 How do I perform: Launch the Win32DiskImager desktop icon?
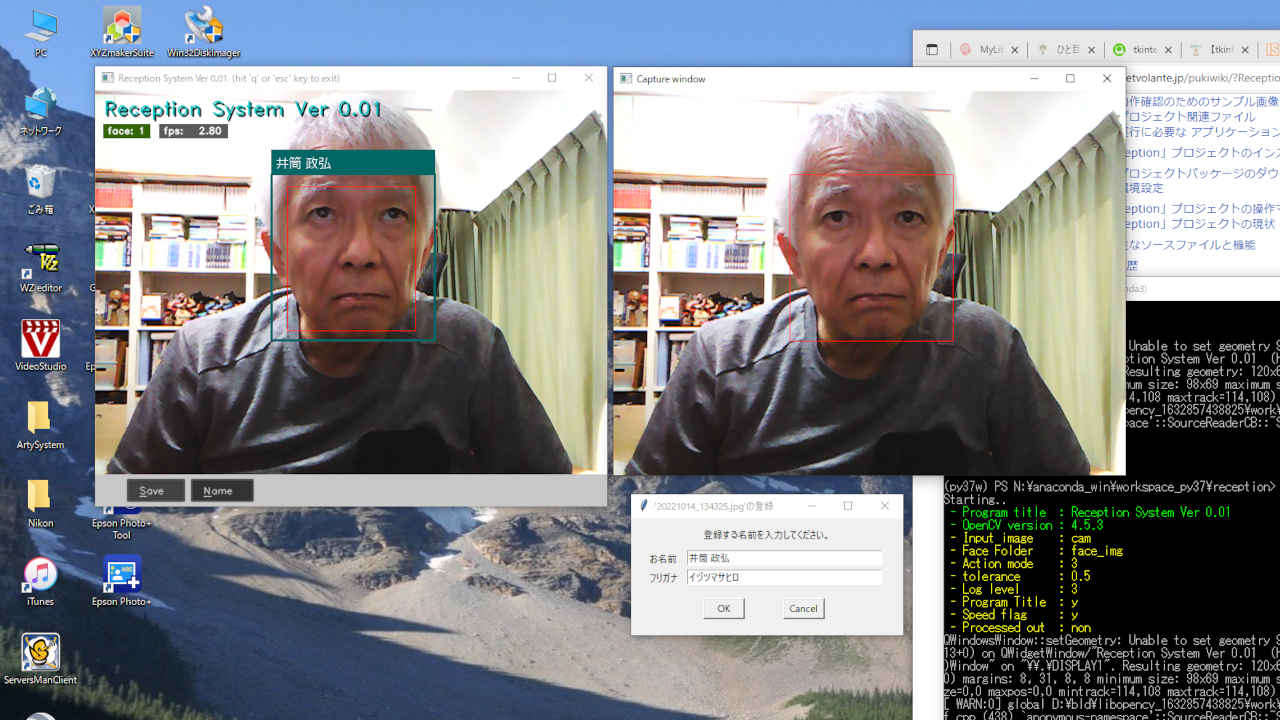click(203, 30)
